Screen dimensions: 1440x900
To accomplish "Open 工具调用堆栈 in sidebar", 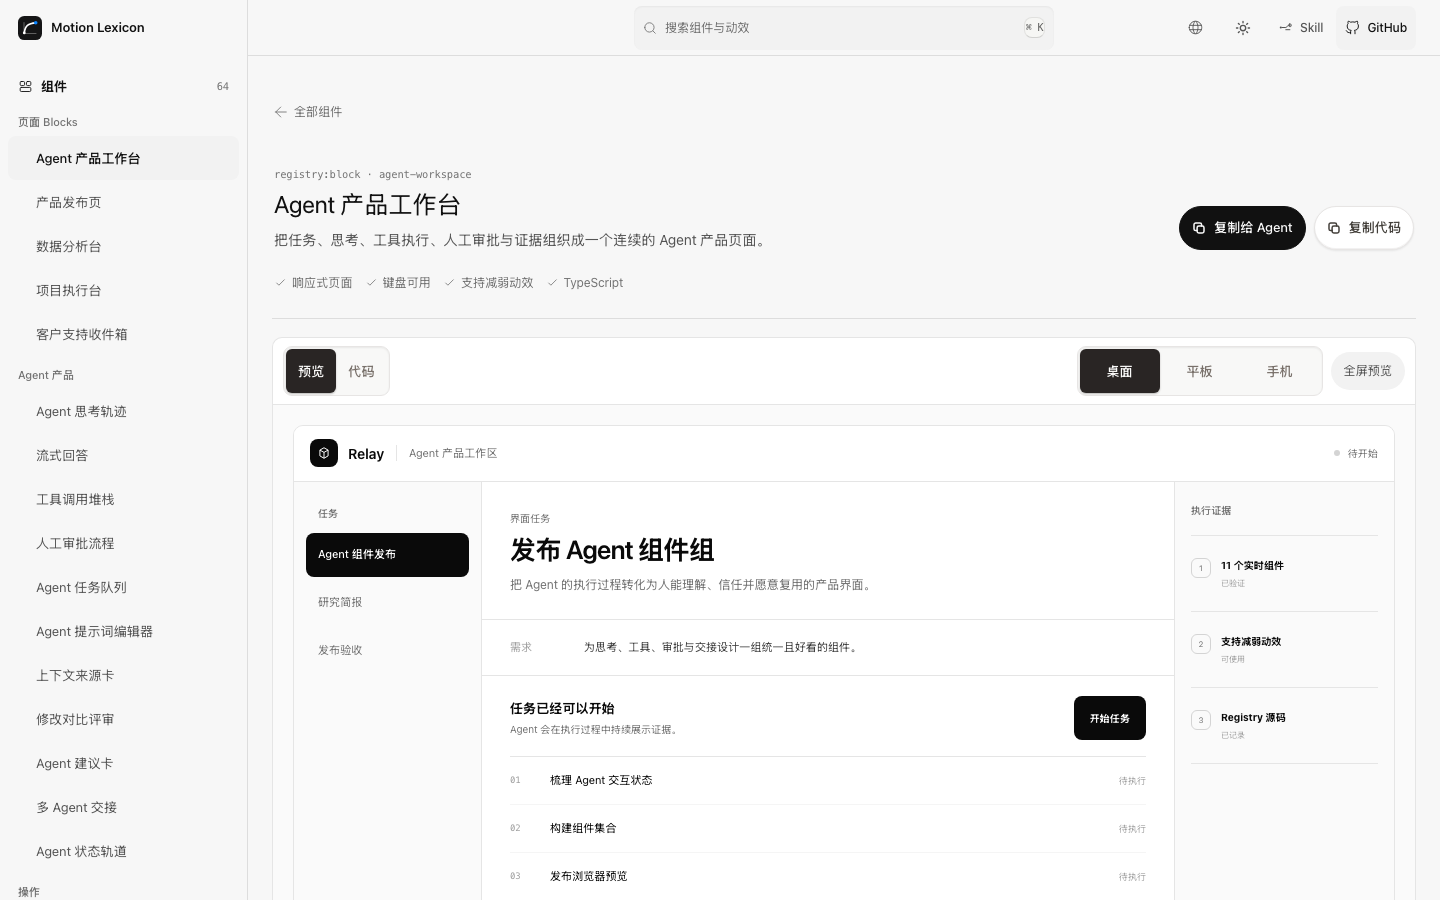I will click(123, 499).
